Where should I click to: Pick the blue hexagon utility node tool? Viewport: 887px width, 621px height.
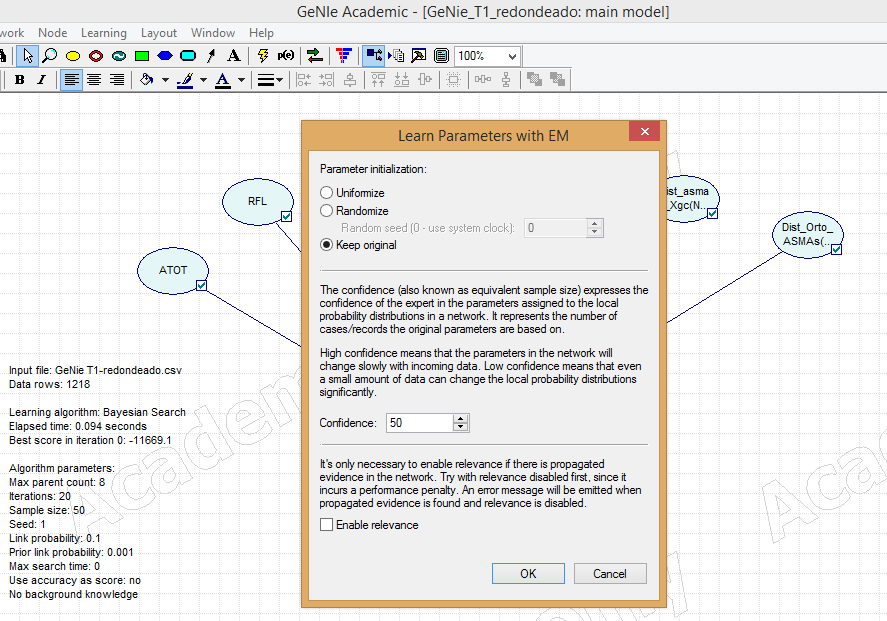coord(165,56)
